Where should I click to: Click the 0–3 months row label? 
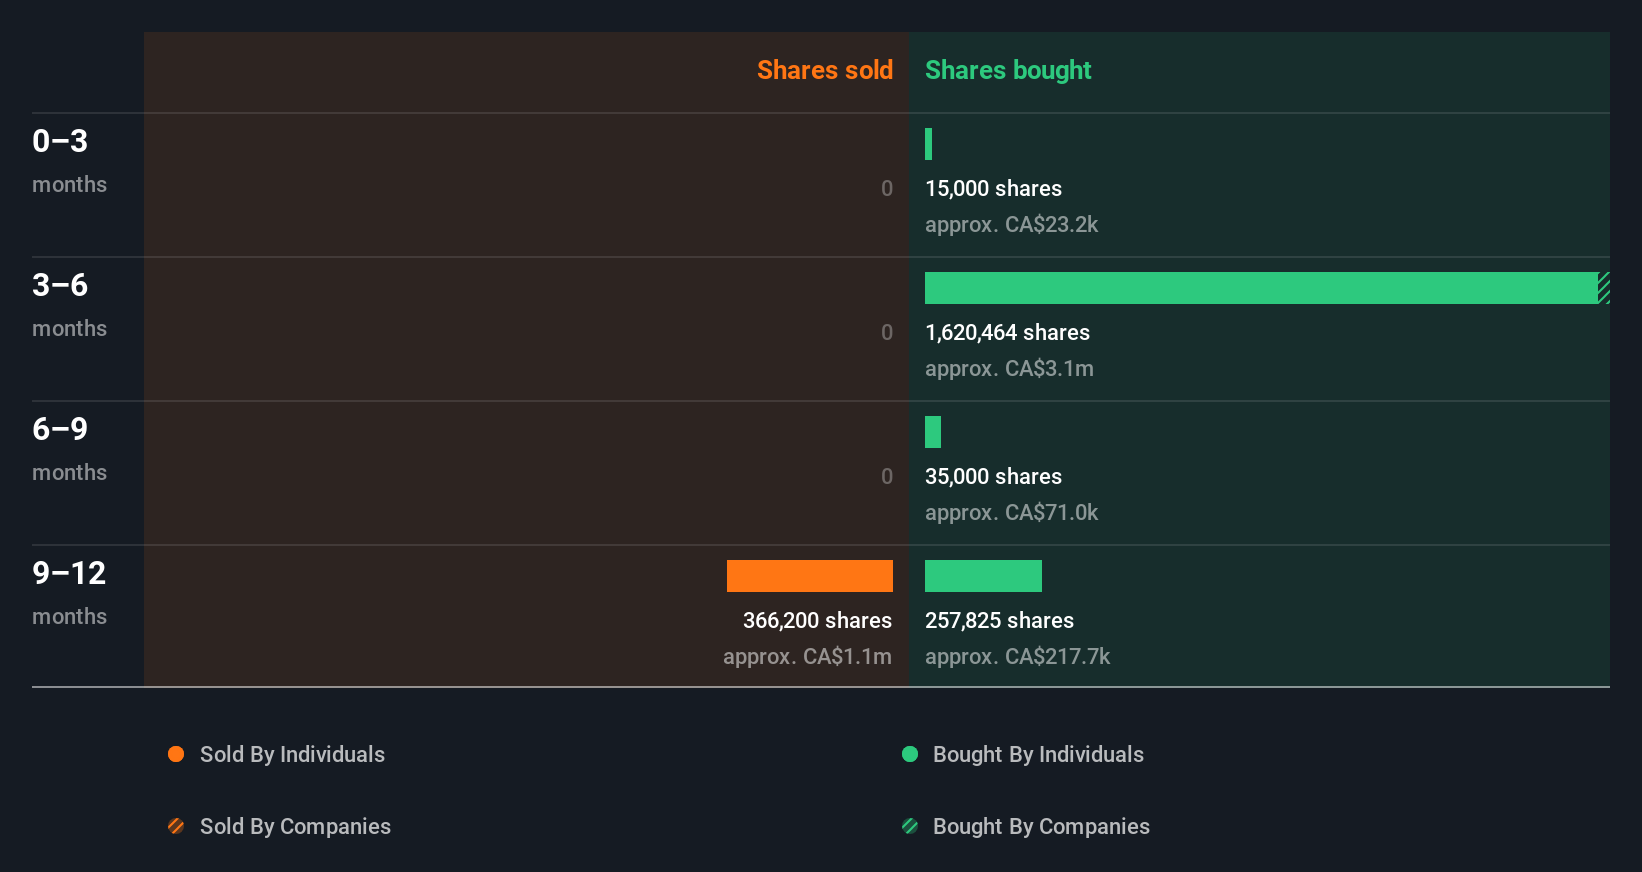[x=69, y=160]
